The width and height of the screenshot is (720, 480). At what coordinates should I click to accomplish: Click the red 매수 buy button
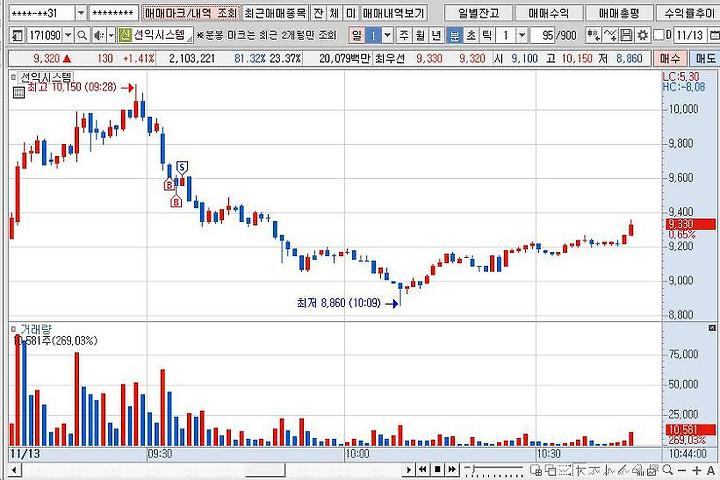[x=669, y=58]
